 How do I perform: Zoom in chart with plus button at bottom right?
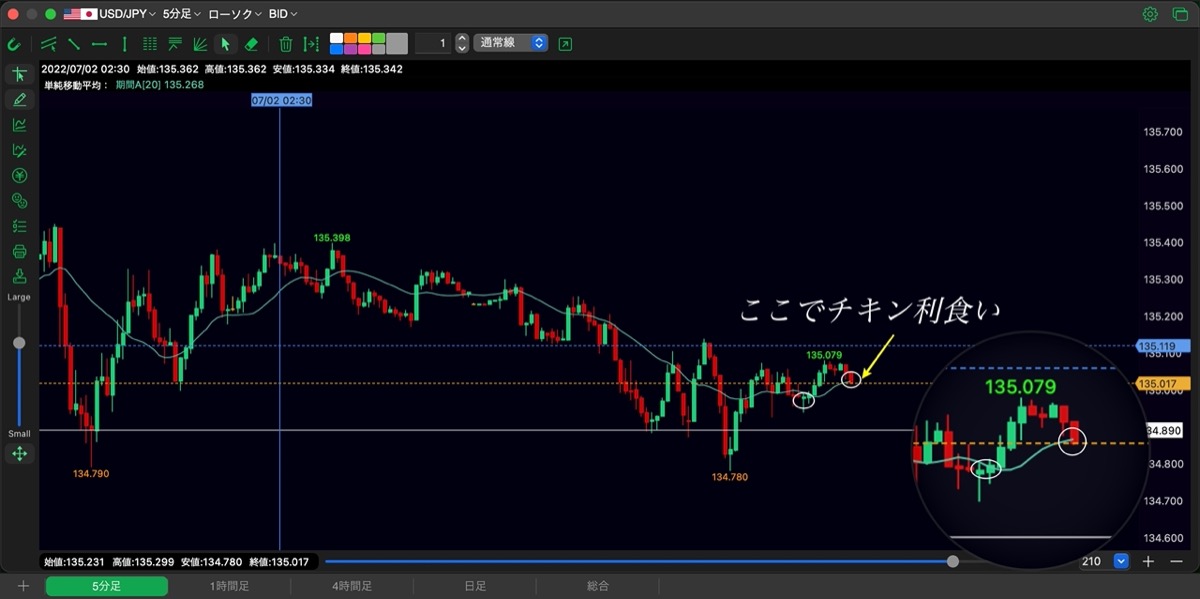[x=1149, y=562]
